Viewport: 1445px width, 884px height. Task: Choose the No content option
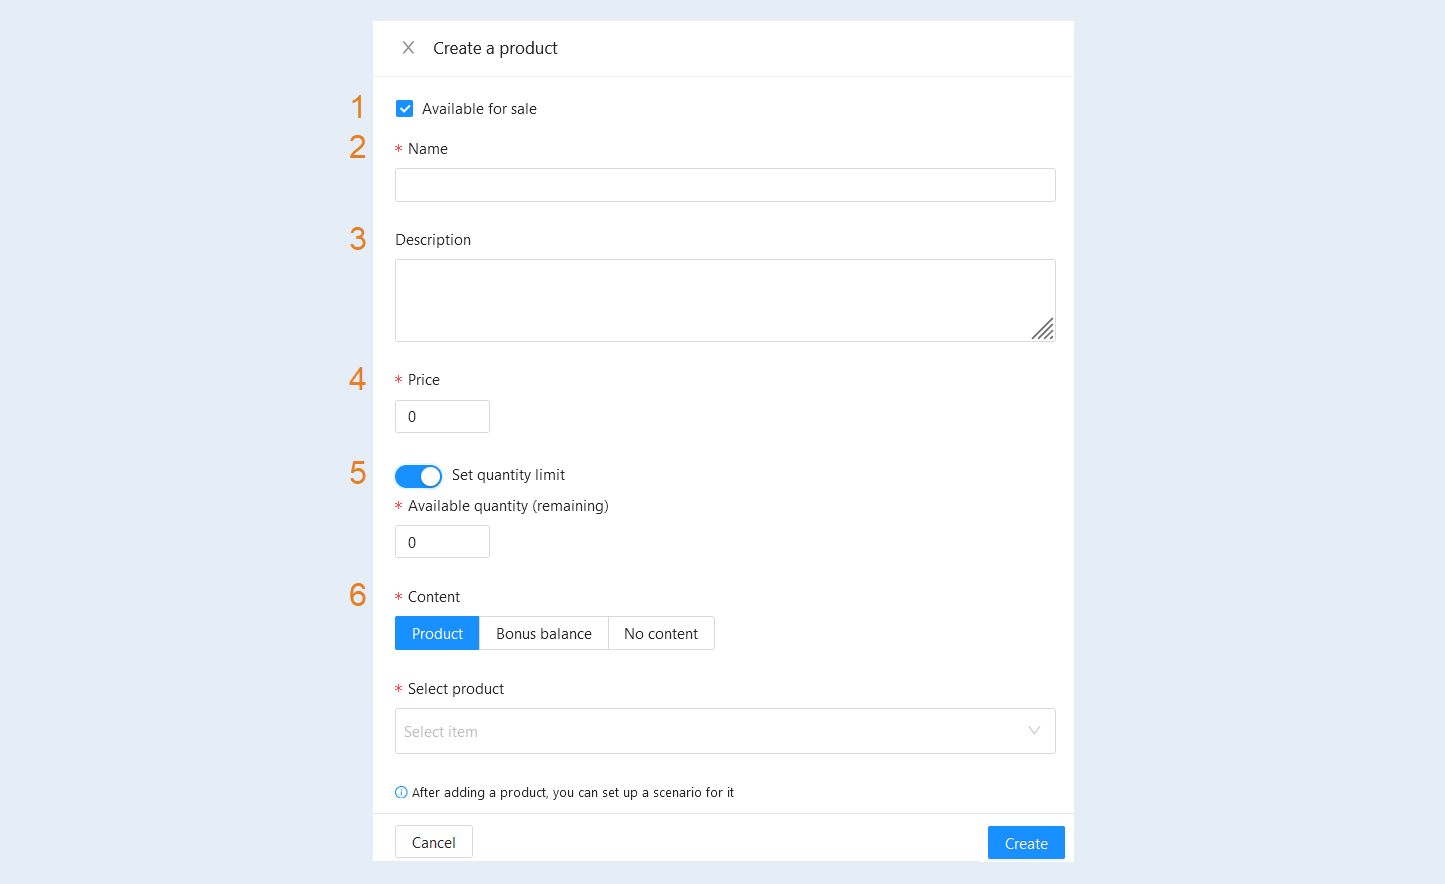pos(661,633)
